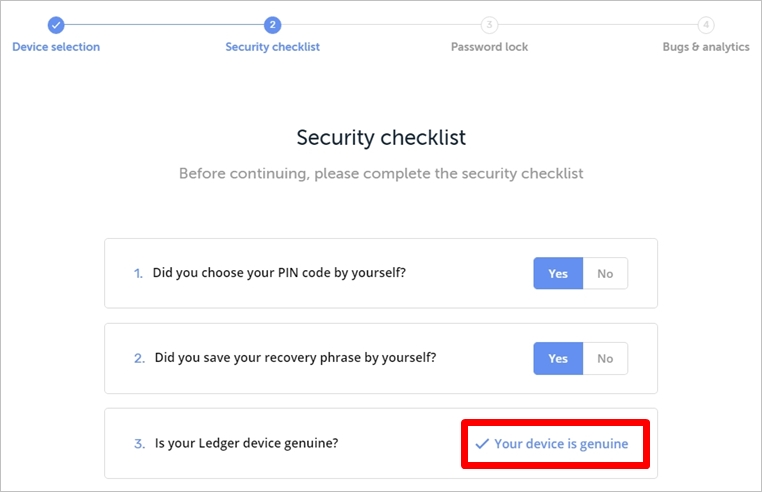Click the step 4 circle icon

point(706,25)
